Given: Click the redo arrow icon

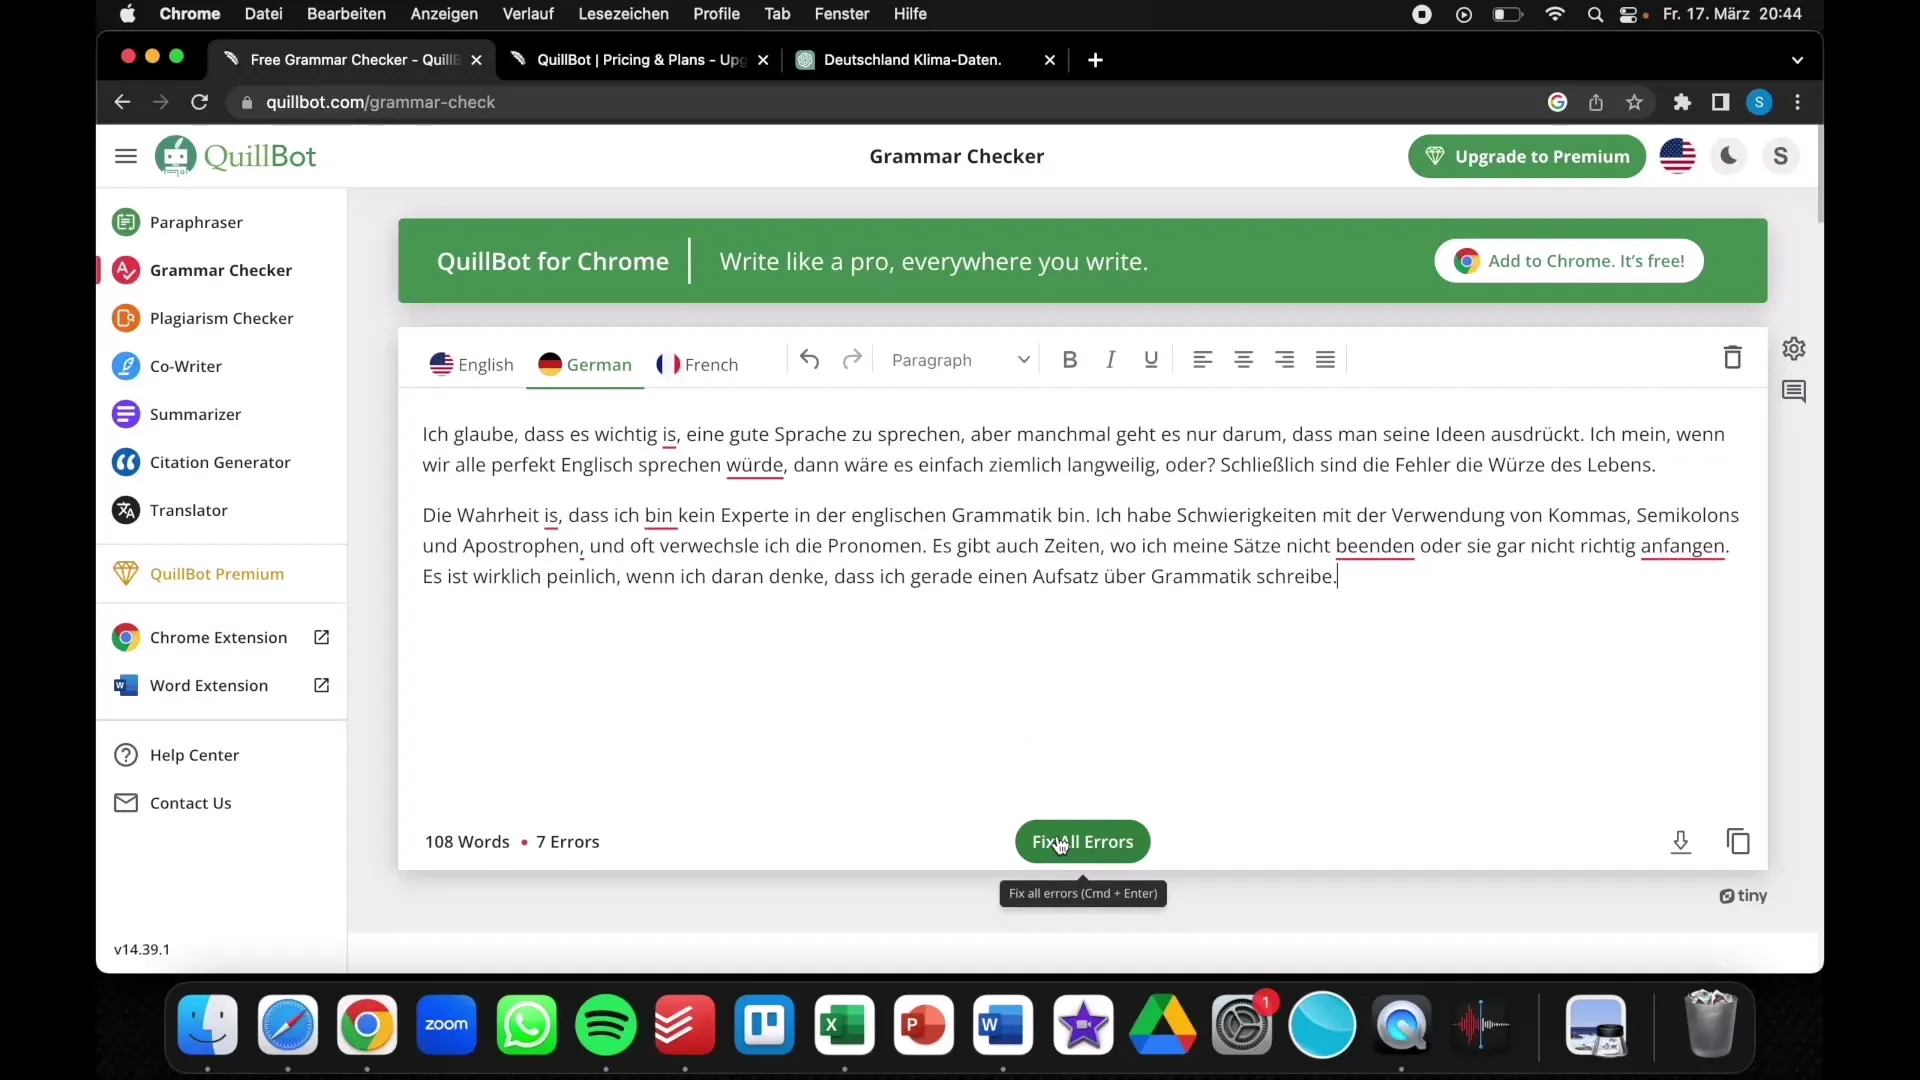Looking at the screenshot, I should [852, 359].
